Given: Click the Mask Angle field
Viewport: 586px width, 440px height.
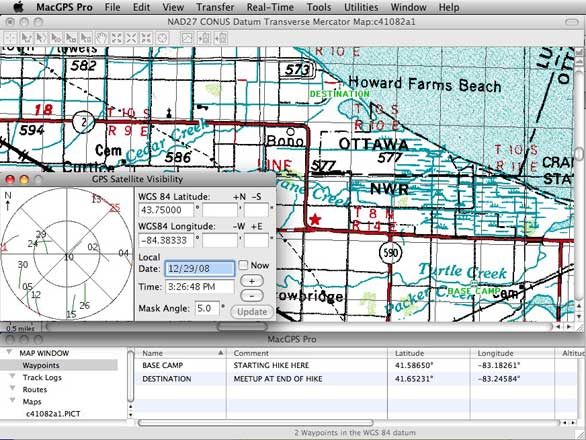Looking at the screenshot, I should (207, 308).
